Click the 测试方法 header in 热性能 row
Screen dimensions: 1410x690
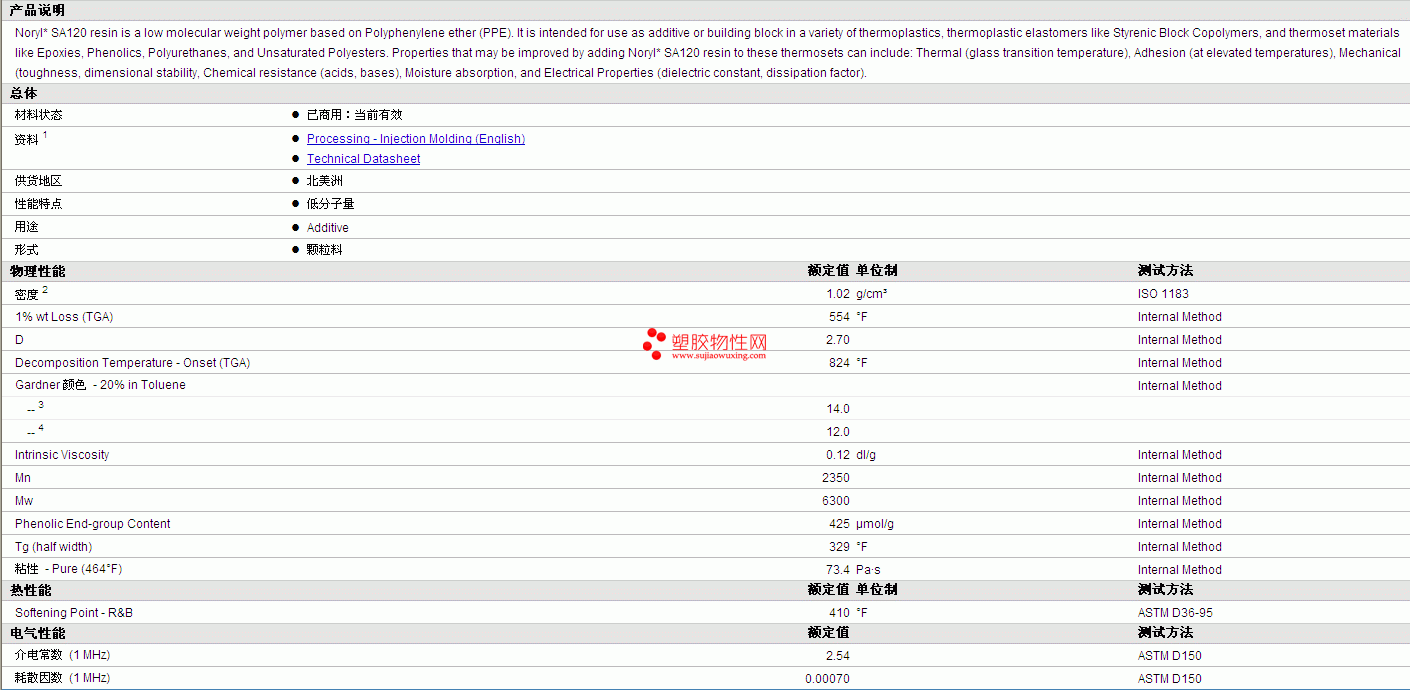(1165, 589)
